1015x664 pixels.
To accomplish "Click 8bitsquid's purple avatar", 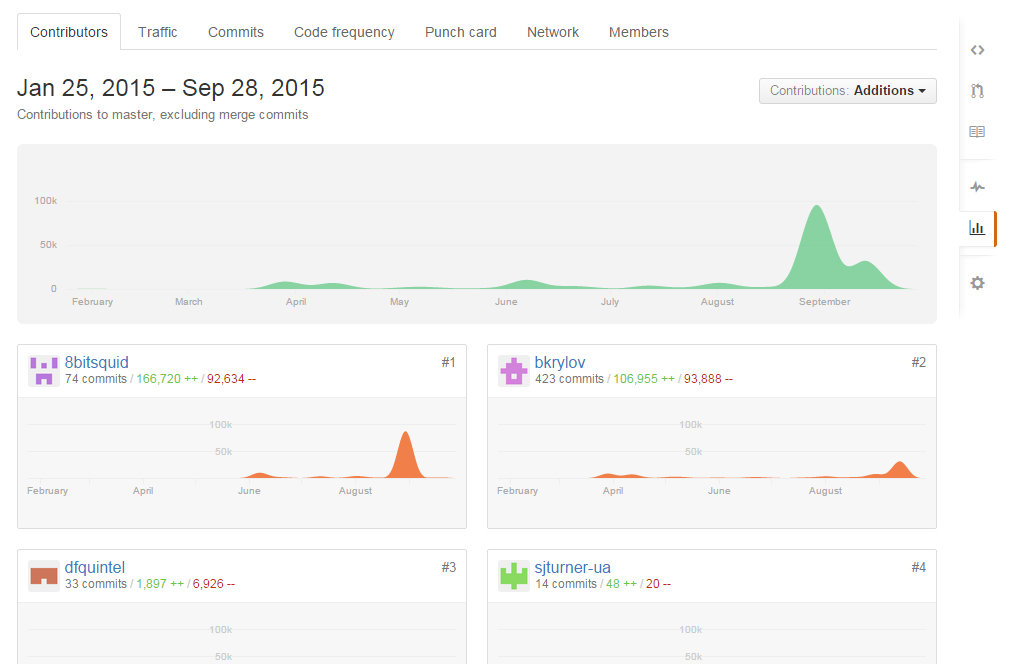I will click(44, 371).
